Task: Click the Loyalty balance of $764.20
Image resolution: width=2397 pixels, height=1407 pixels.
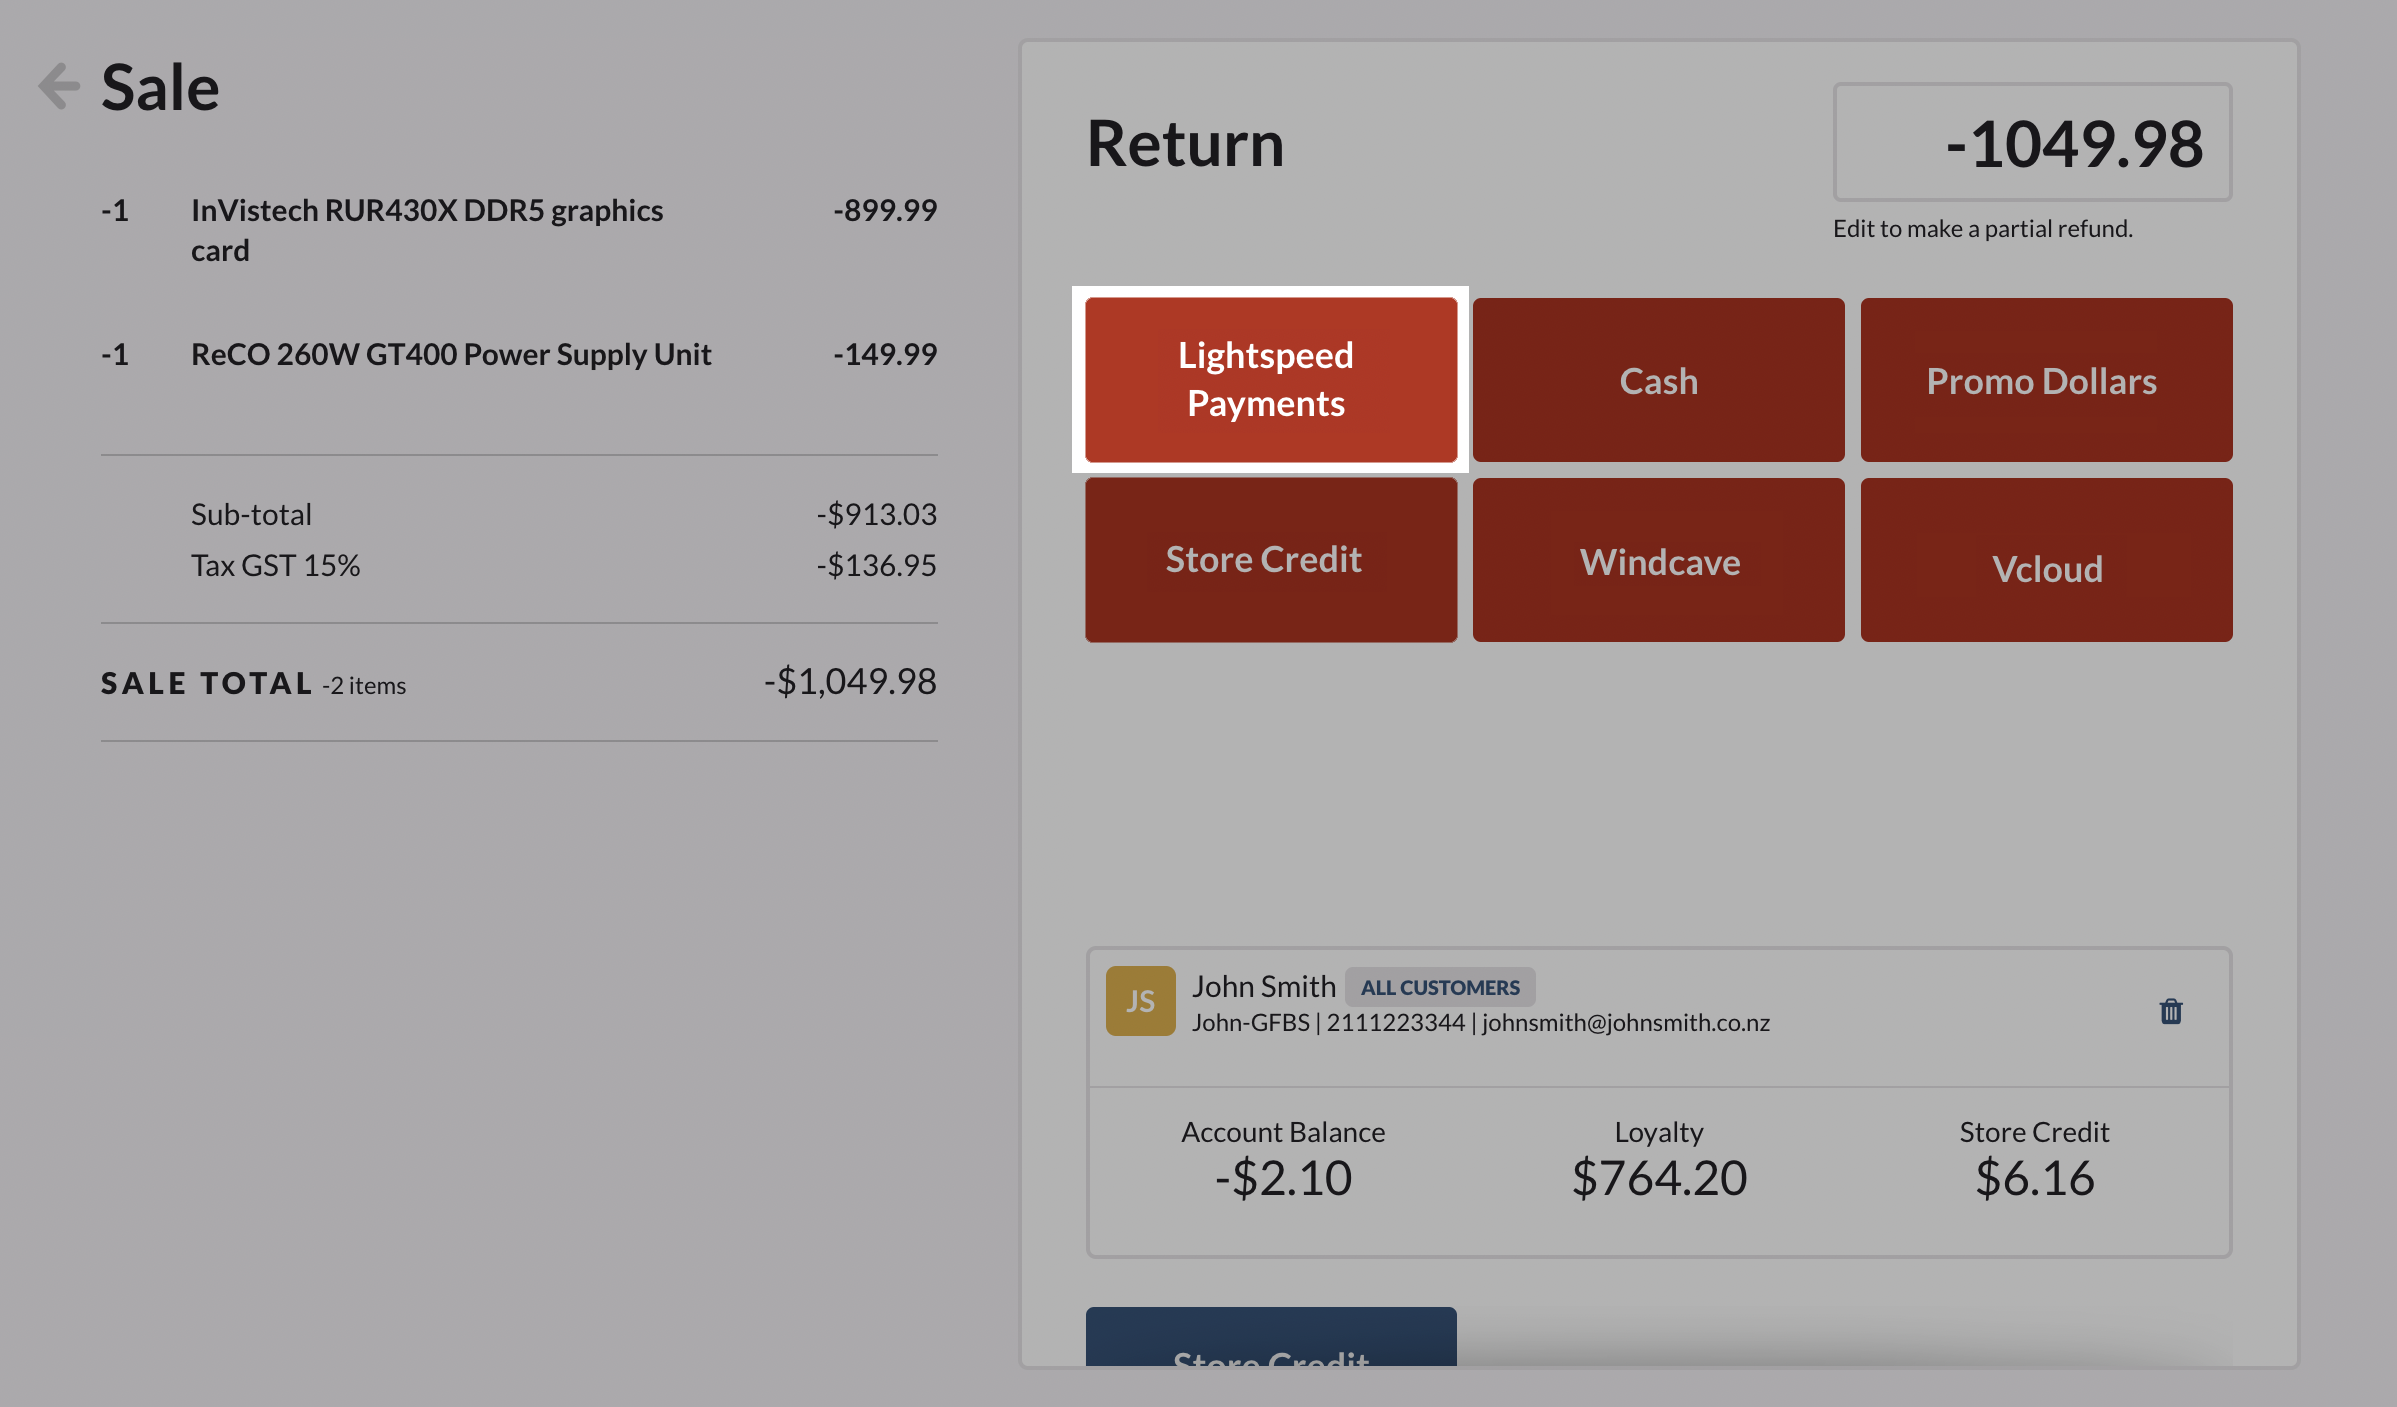Action: coord(1658,1177)
